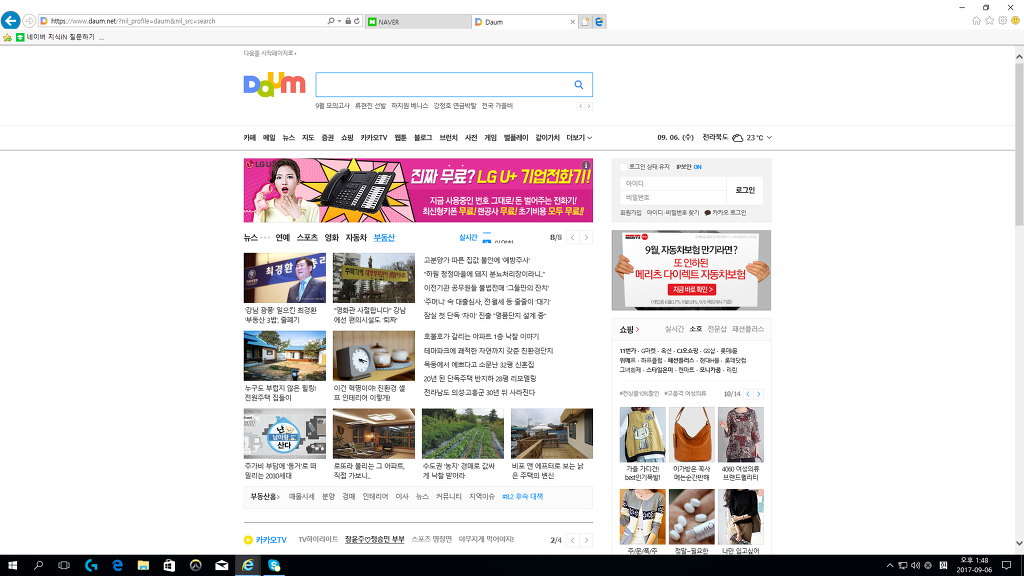Click the 로그인 button
The height and width of the screenshot is (576, 1024).
[x=744, y=190]
